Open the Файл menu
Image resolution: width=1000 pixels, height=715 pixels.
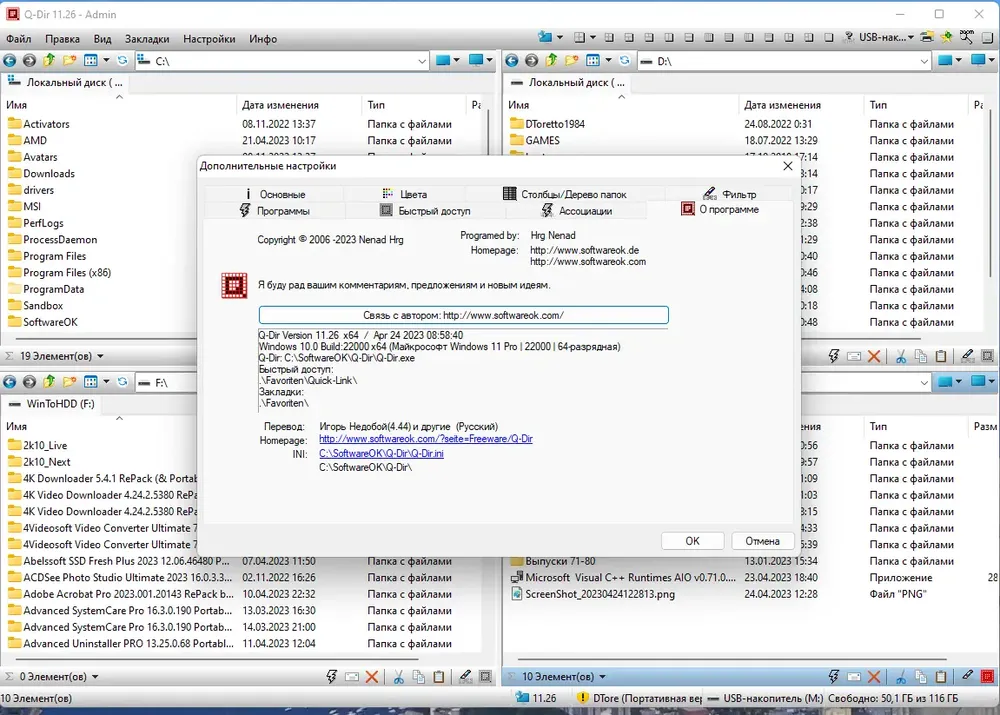[x=18, y=39]
